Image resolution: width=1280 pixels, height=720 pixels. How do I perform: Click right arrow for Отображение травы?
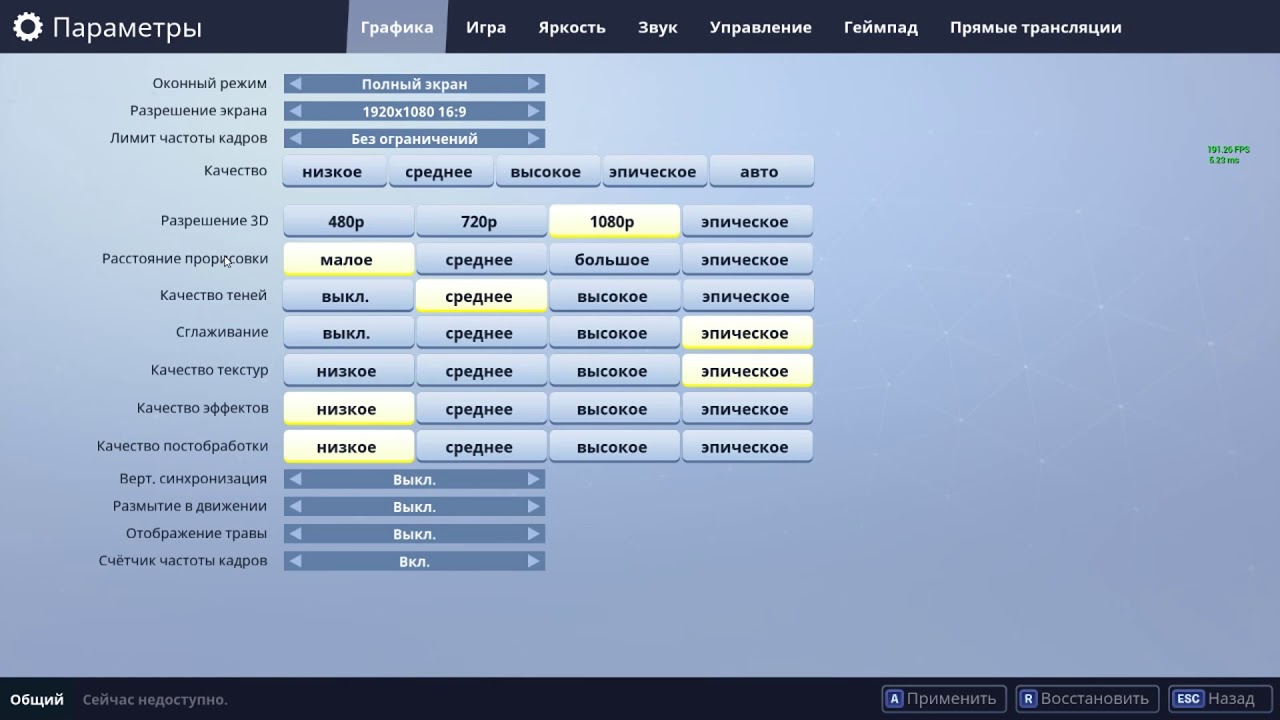[x=534, y=533]
